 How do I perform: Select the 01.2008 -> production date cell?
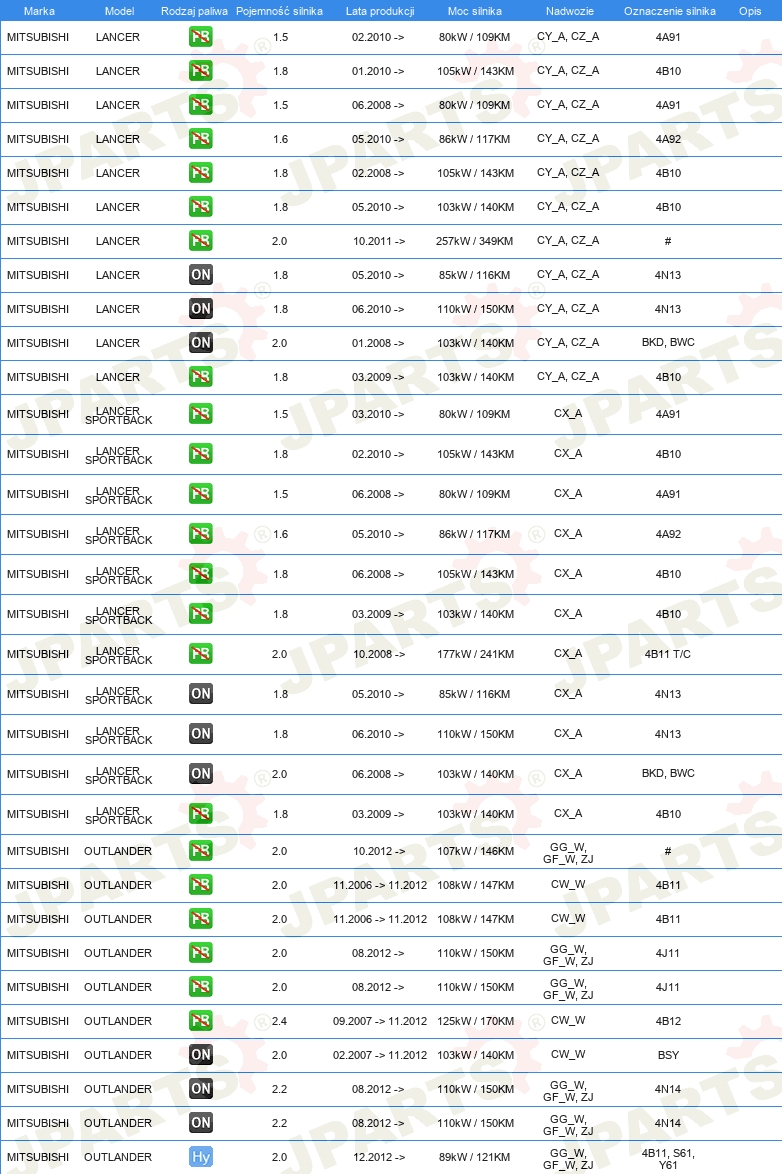(378, 343)
